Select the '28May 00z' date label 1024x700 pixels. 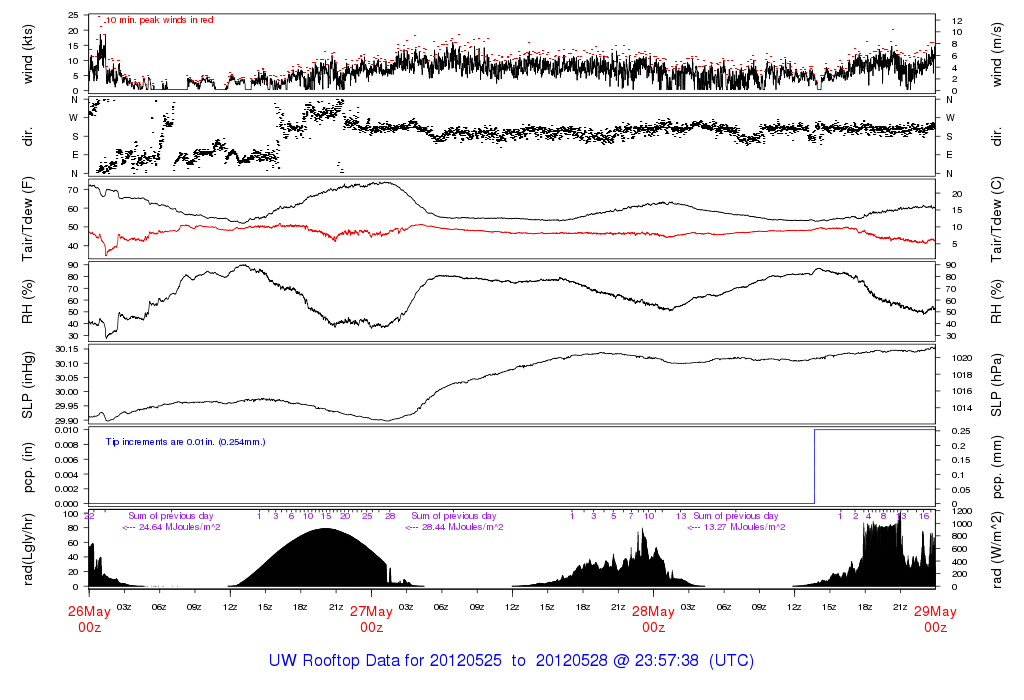click(x=653, y=619)
